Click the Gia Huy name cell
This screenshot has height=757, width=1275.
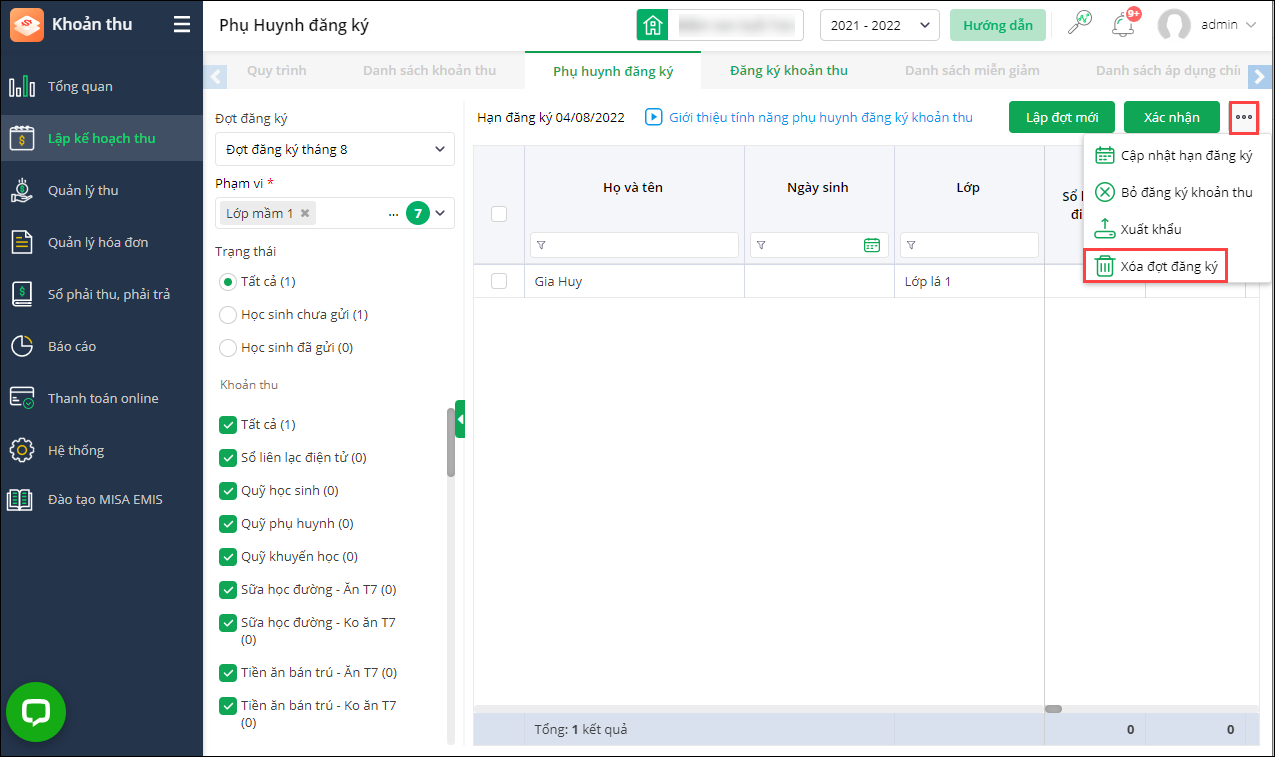point(634,282)
